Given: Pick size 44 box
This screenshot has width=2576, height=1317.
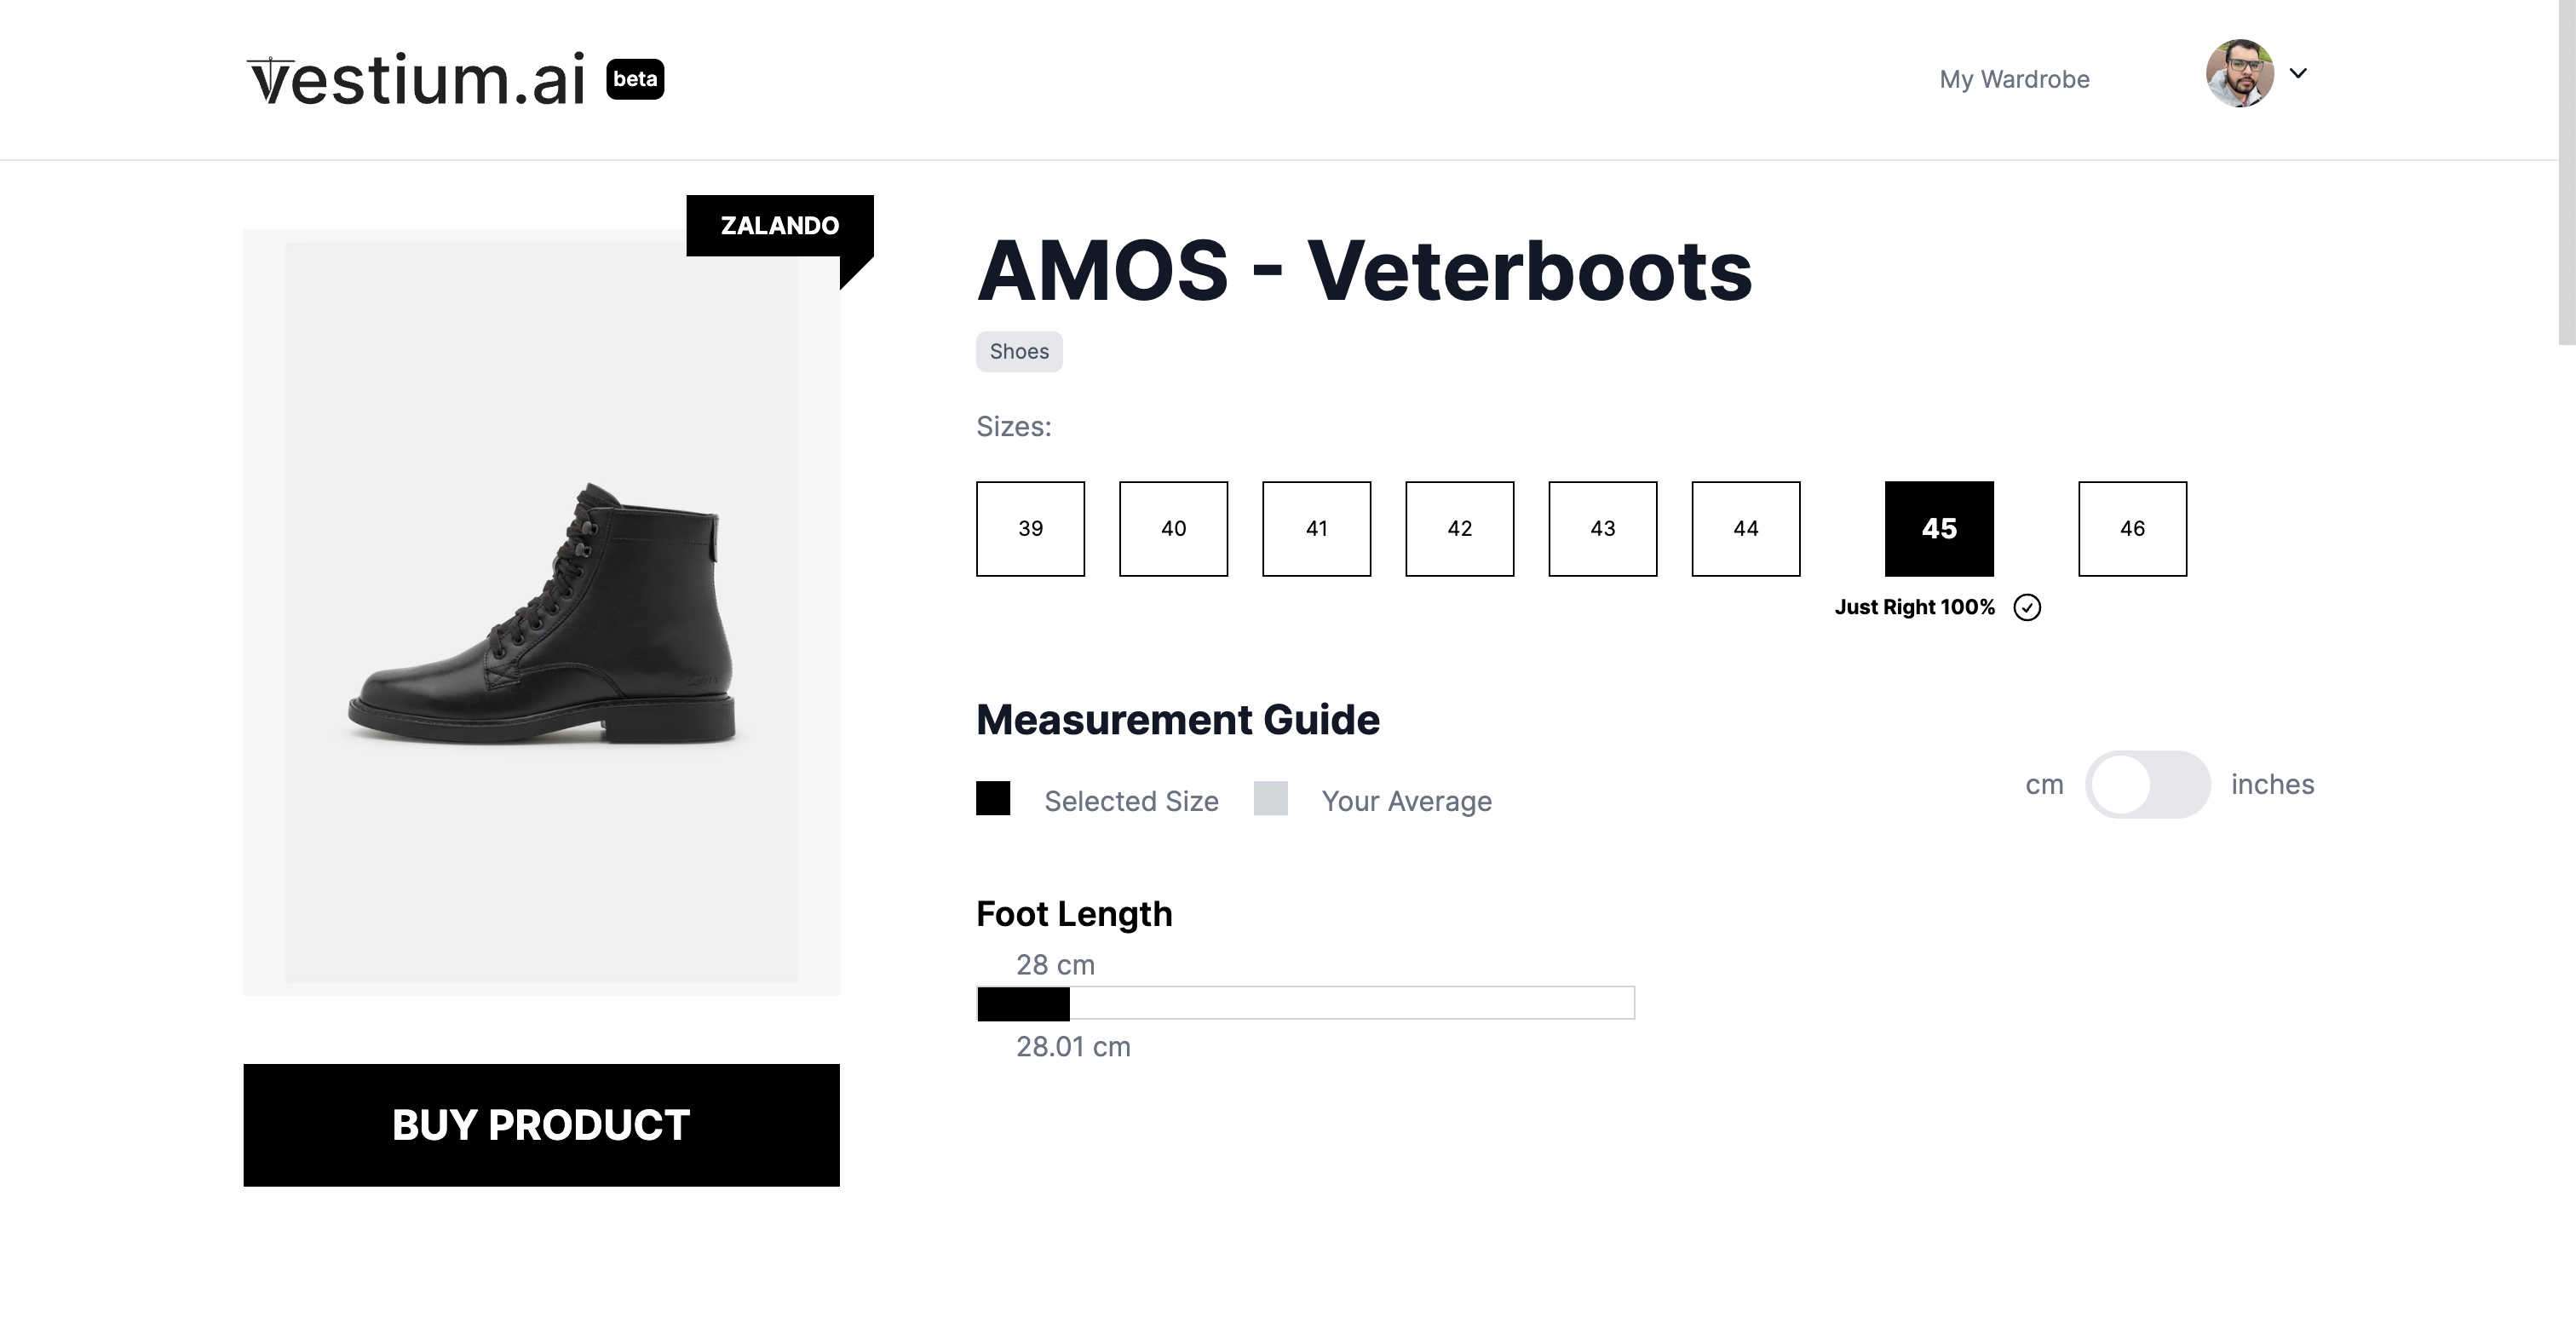Looking at the screenshot, I should tap(1745, 528).
